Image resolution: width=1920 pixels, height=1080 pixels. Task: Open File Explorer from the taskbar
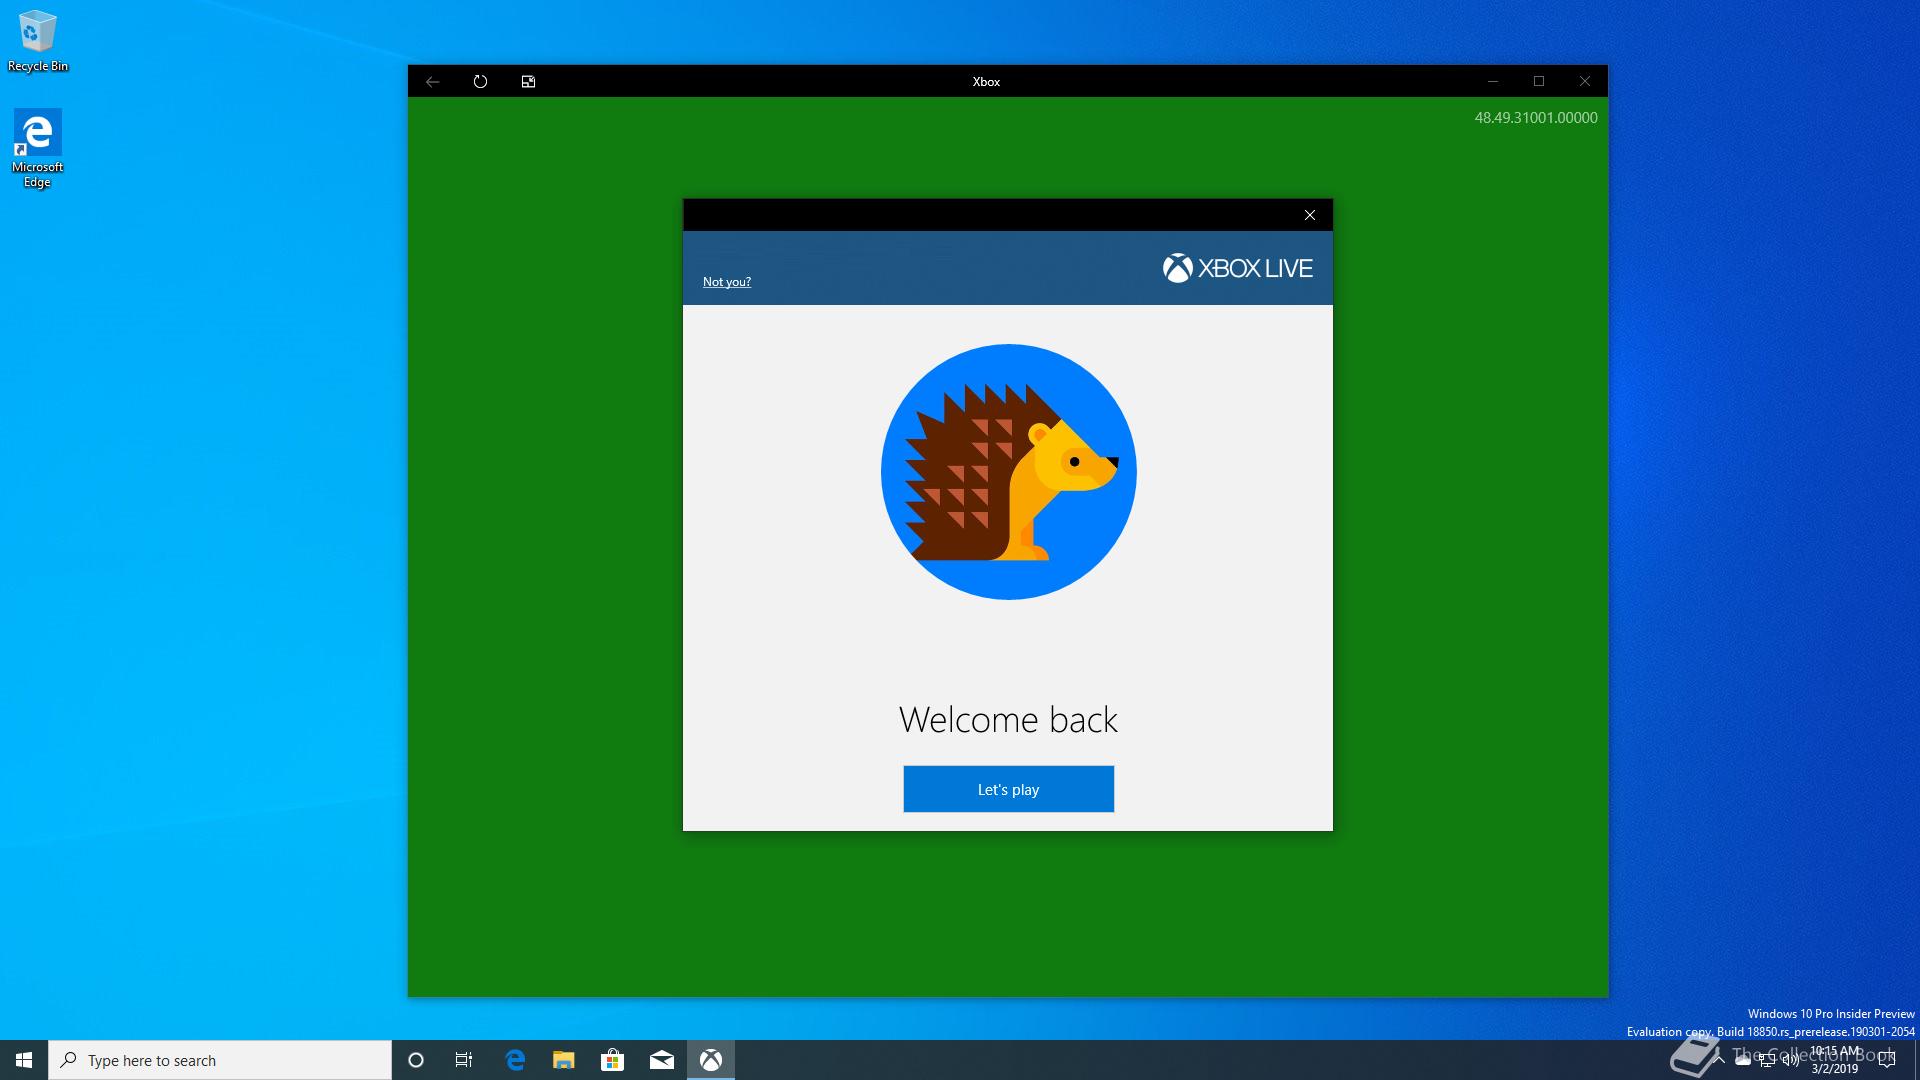(564, 1060)
